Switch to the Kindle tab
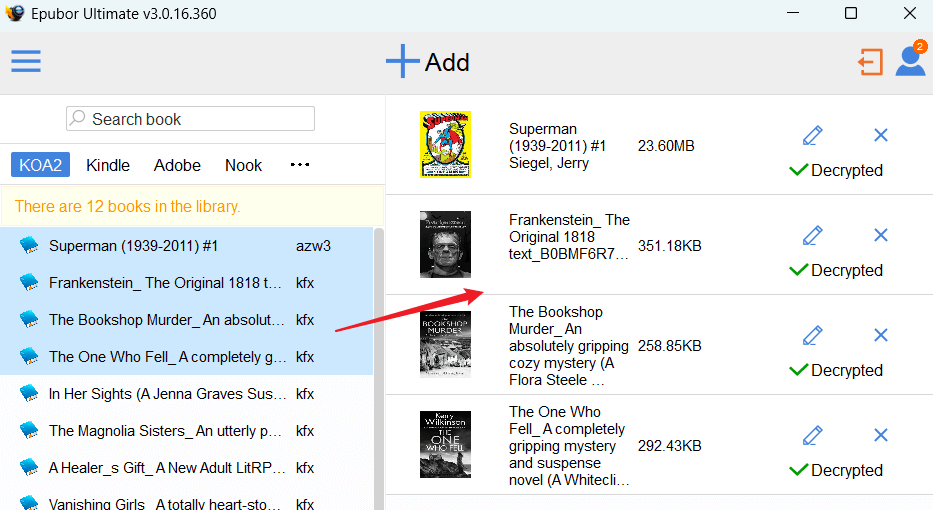Image resolution: width=933 pixels, height=510 pixels. 108,165
